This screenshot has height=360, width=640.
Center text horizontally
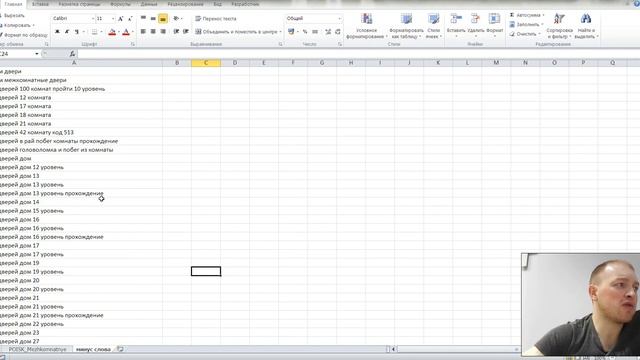coord(153,31)
